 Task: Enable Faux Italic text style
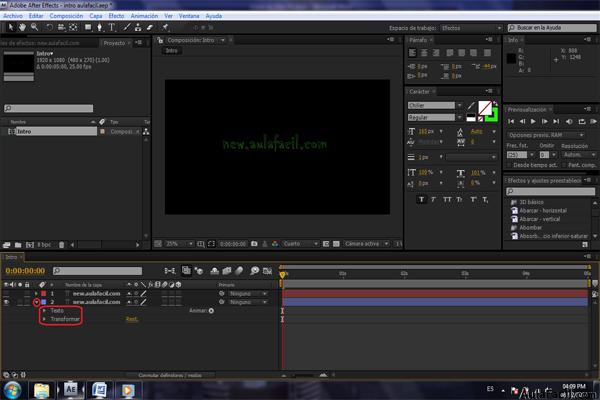pyautogui.click(x=434, y=199)
